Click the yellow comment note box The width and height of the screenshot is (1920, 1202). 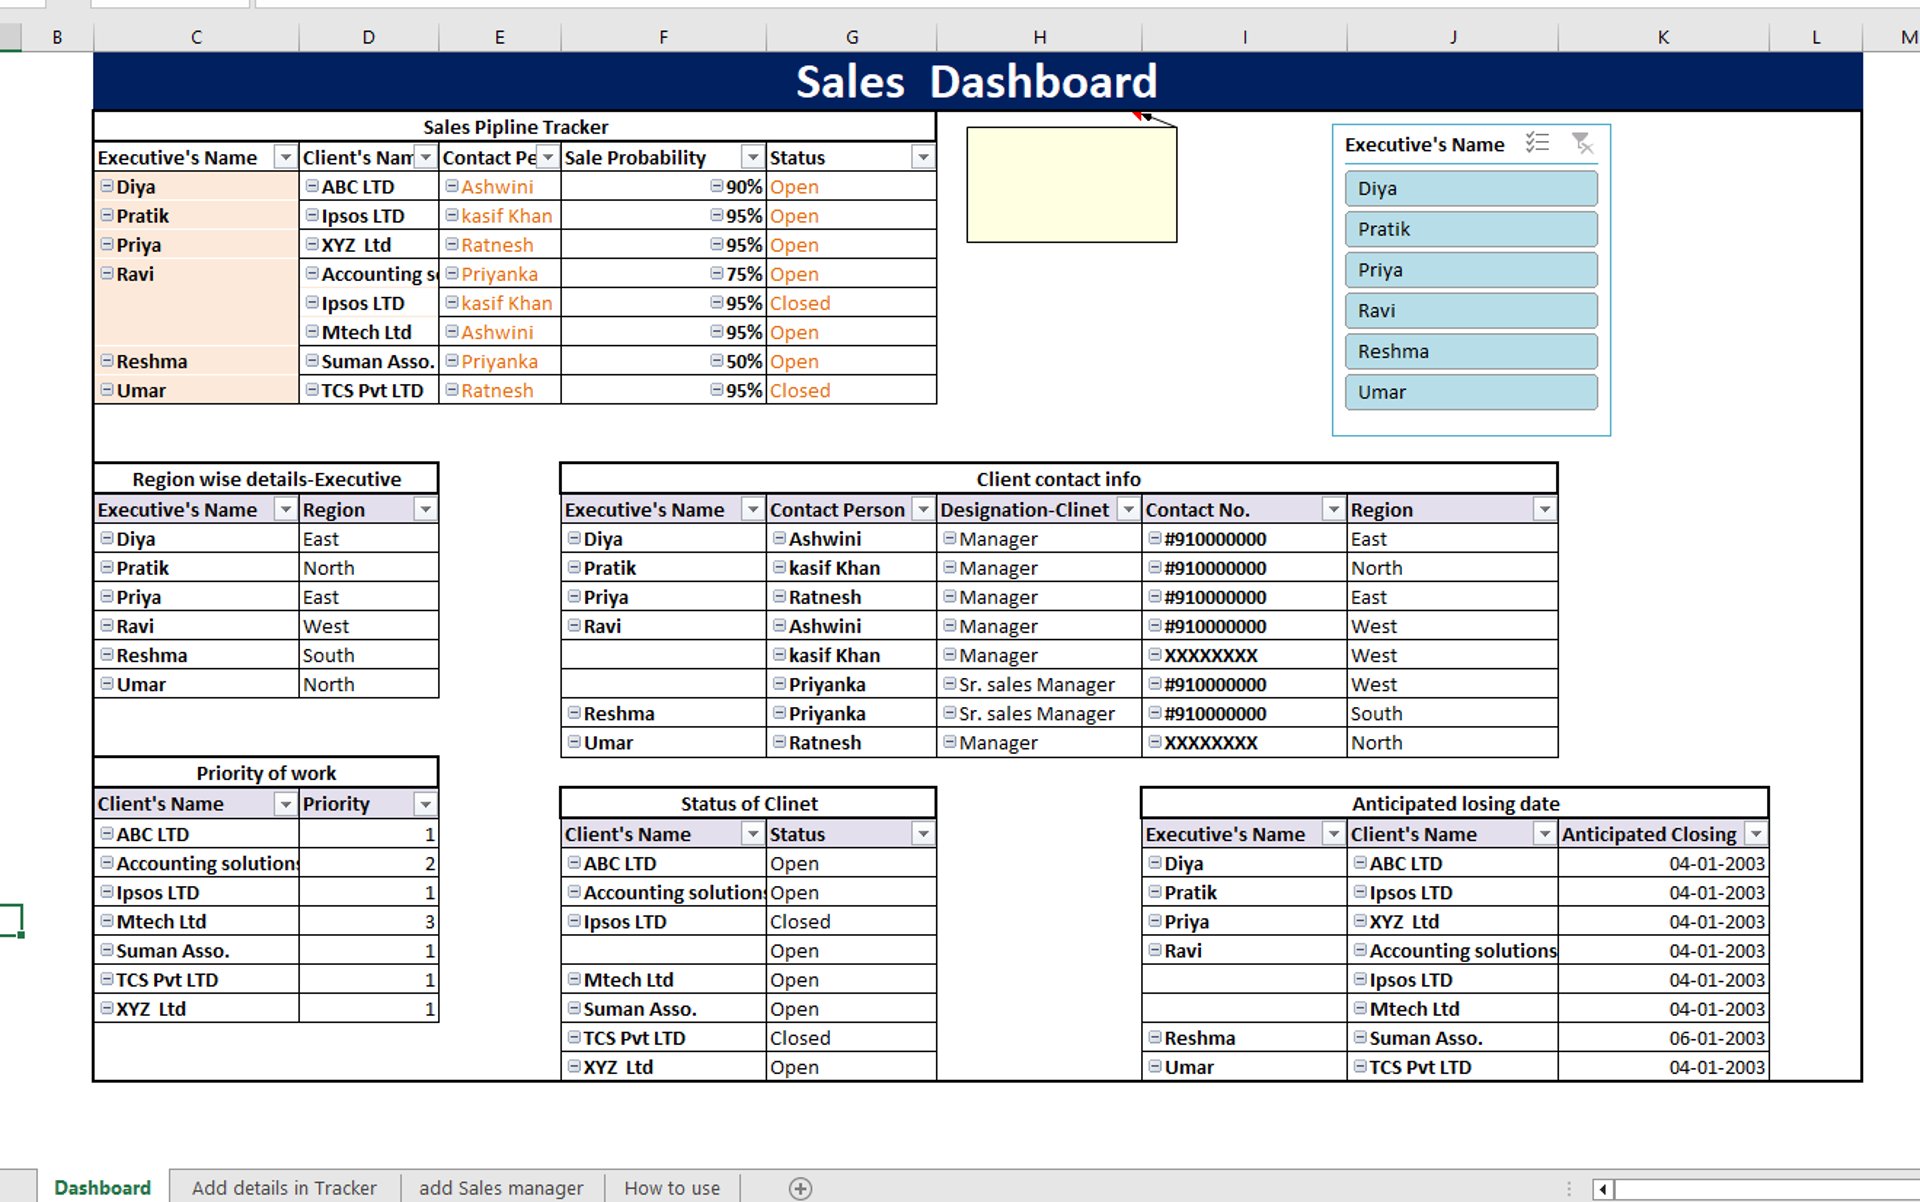(x=1071, y=185)
